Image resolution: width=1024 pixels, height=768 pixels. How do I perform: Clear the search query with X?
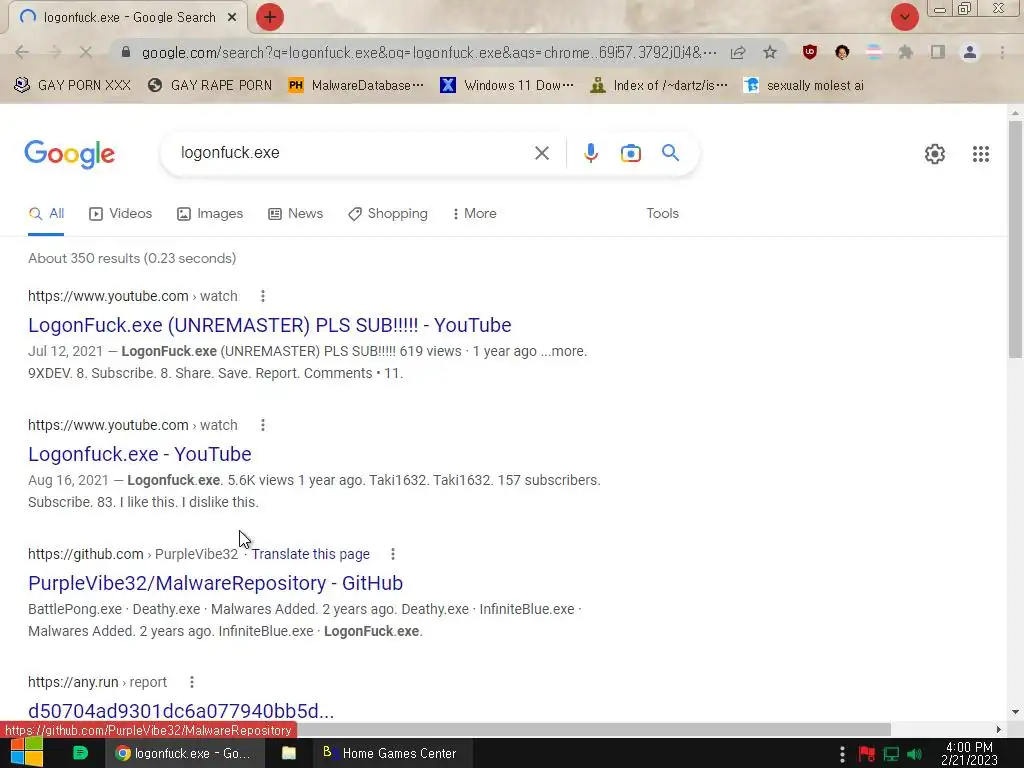coord(541,153)
